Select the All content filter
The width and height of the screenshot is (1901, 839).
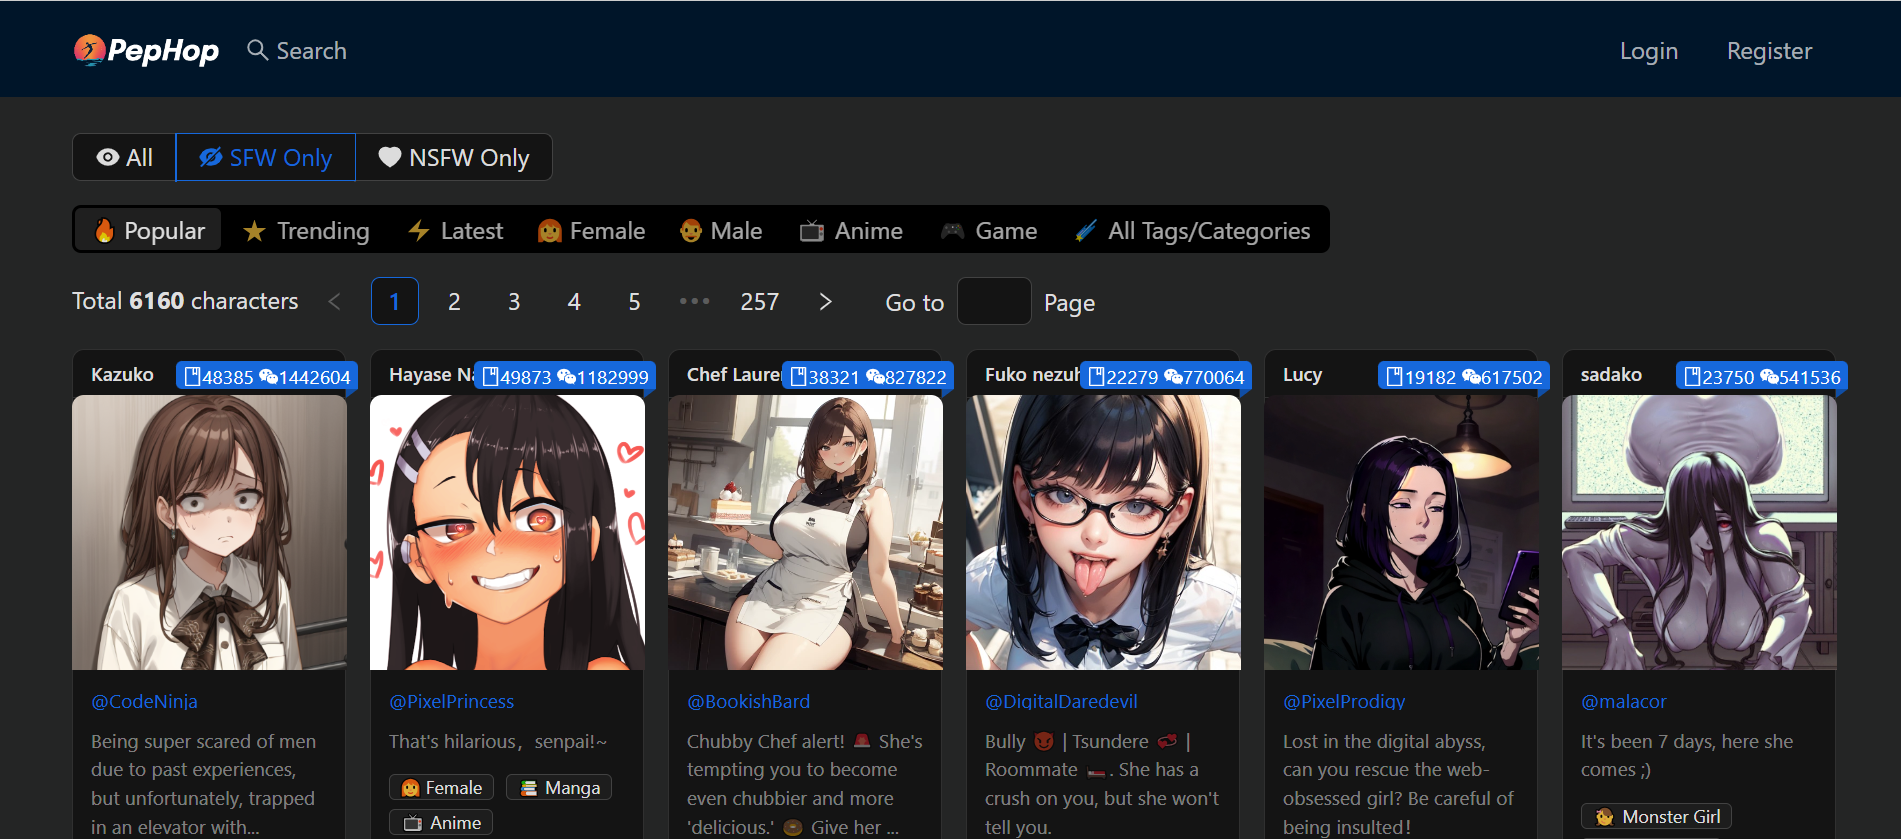click(x=124, y=157)
